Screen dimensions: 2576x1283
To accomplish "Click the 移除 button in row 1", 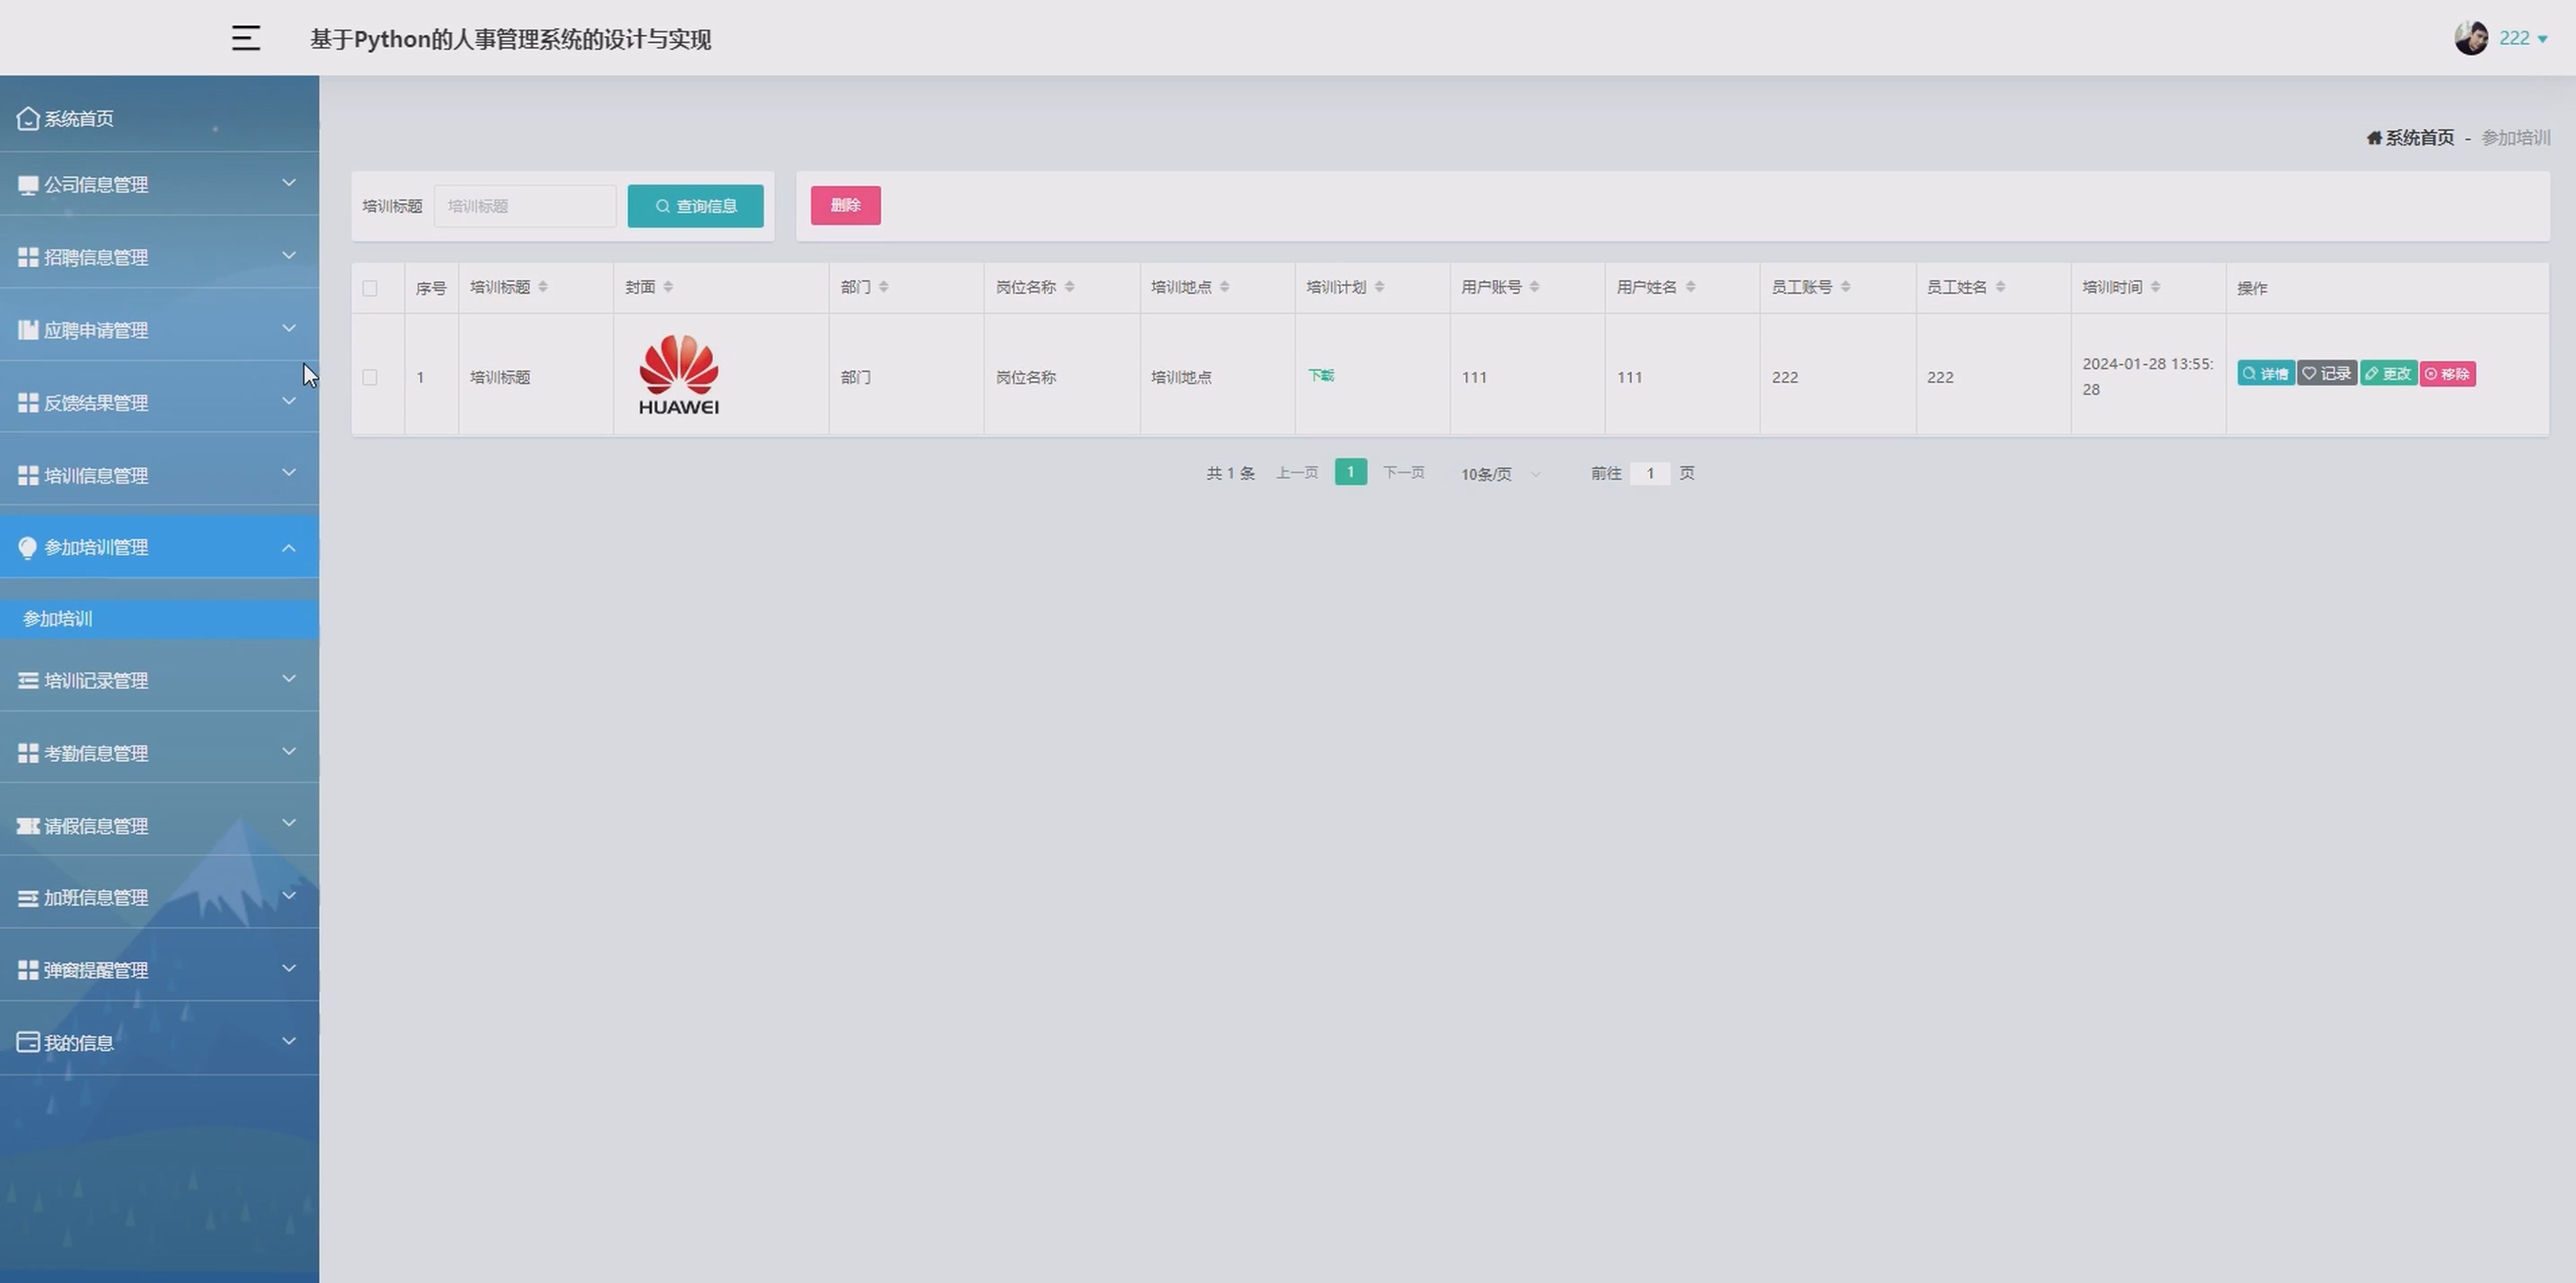I will coord(2448,374).
